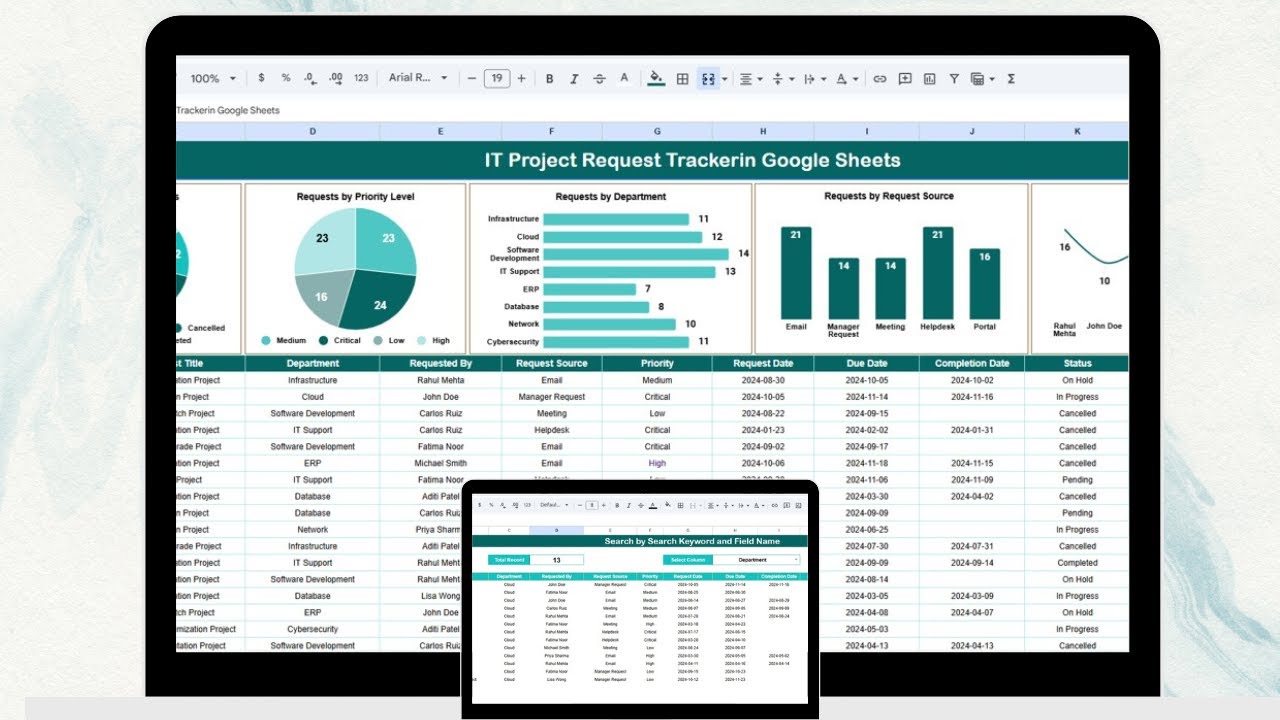Decrease decimal places
Viewport: 1280px width, 720px height.
pos(310,78)
